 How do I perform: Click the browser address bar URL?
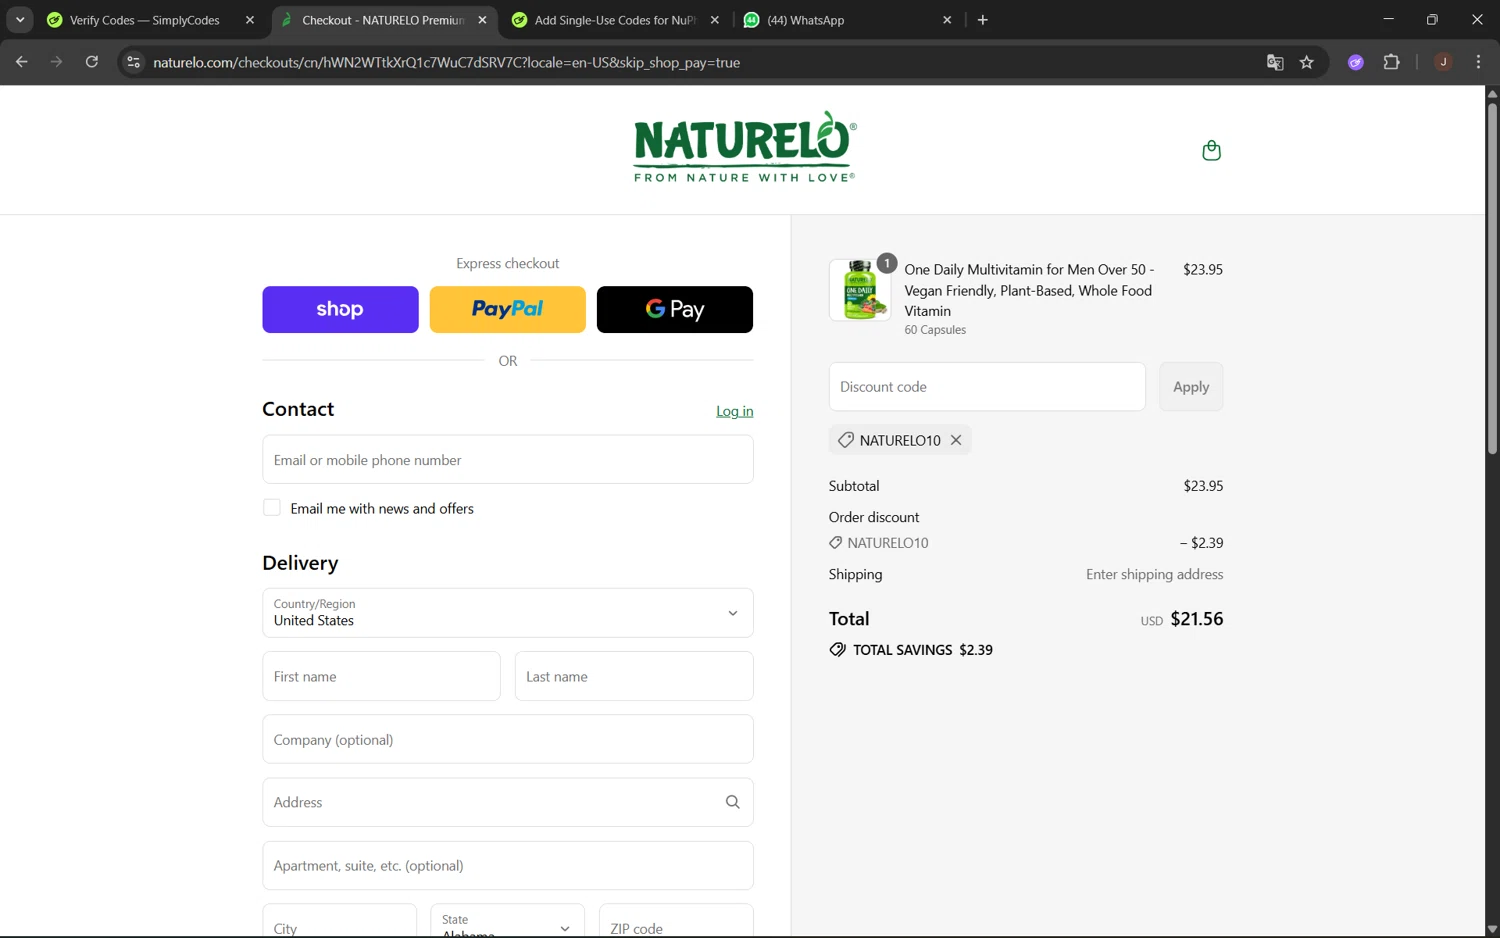[447, 62]
